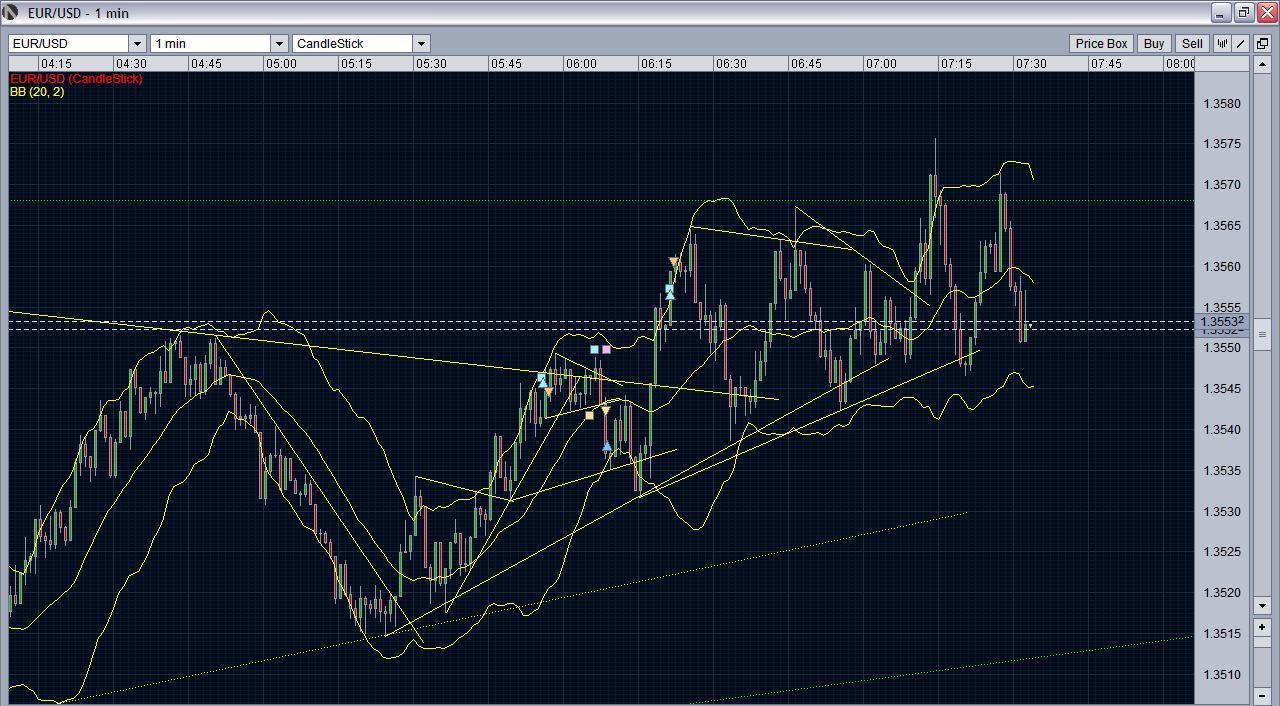Click the Sell button
This screenshot has height=706, width=1280.
[1192, 43]
